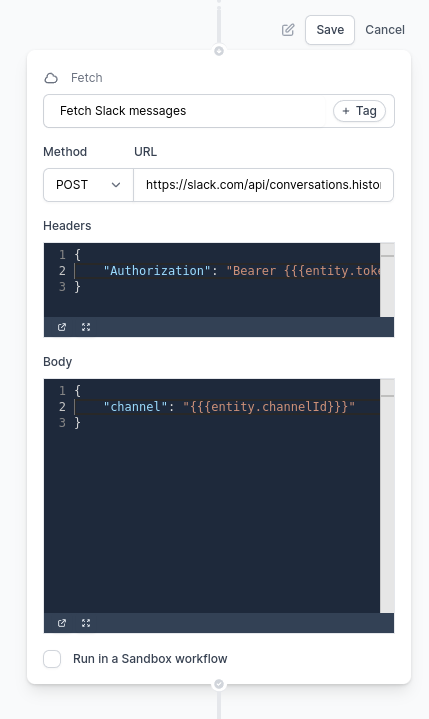The width and height of the screenshot is (429, 719).
Task: Click the Fetch Slack messages name field
Action: click(185, 111)
